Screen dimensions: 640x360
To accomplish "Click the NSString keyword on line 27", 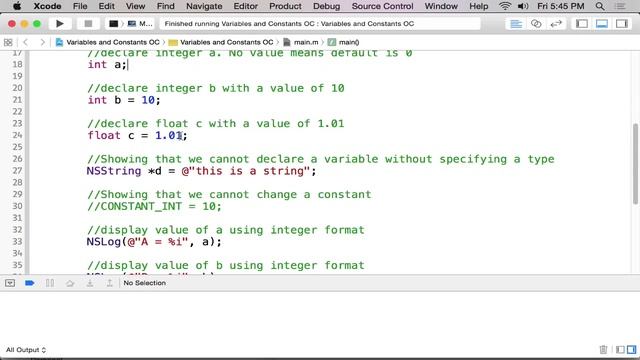I will click(114, 171).
